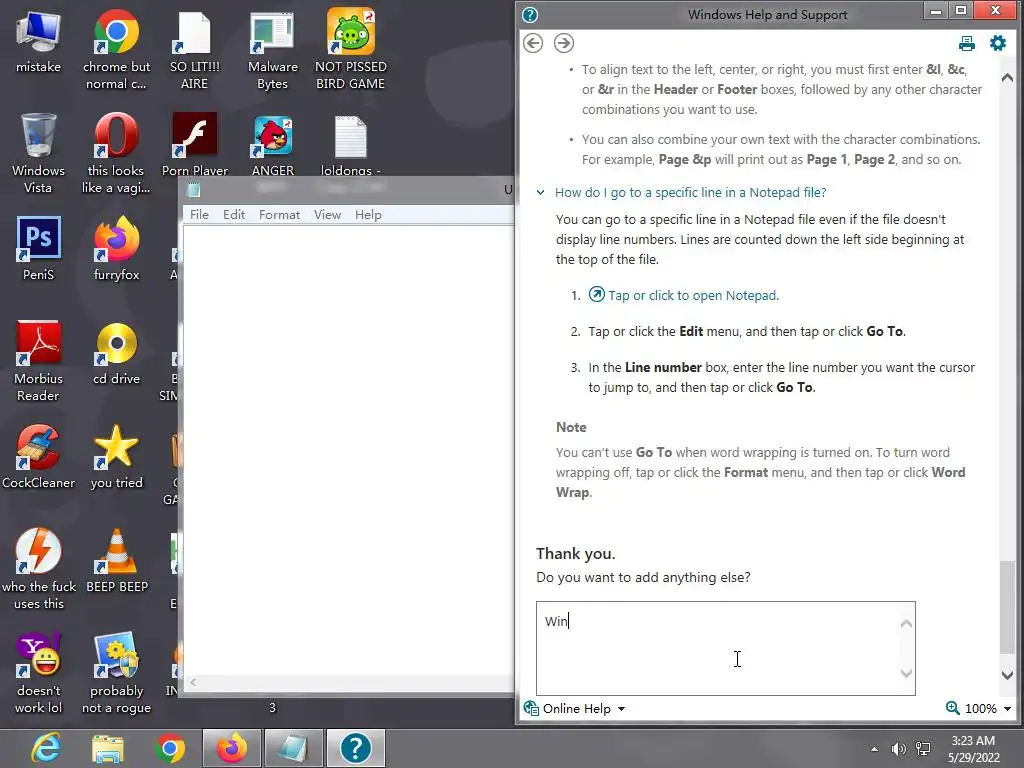
Task: Open the View menu in Notepad
Action: pos(327,215)
